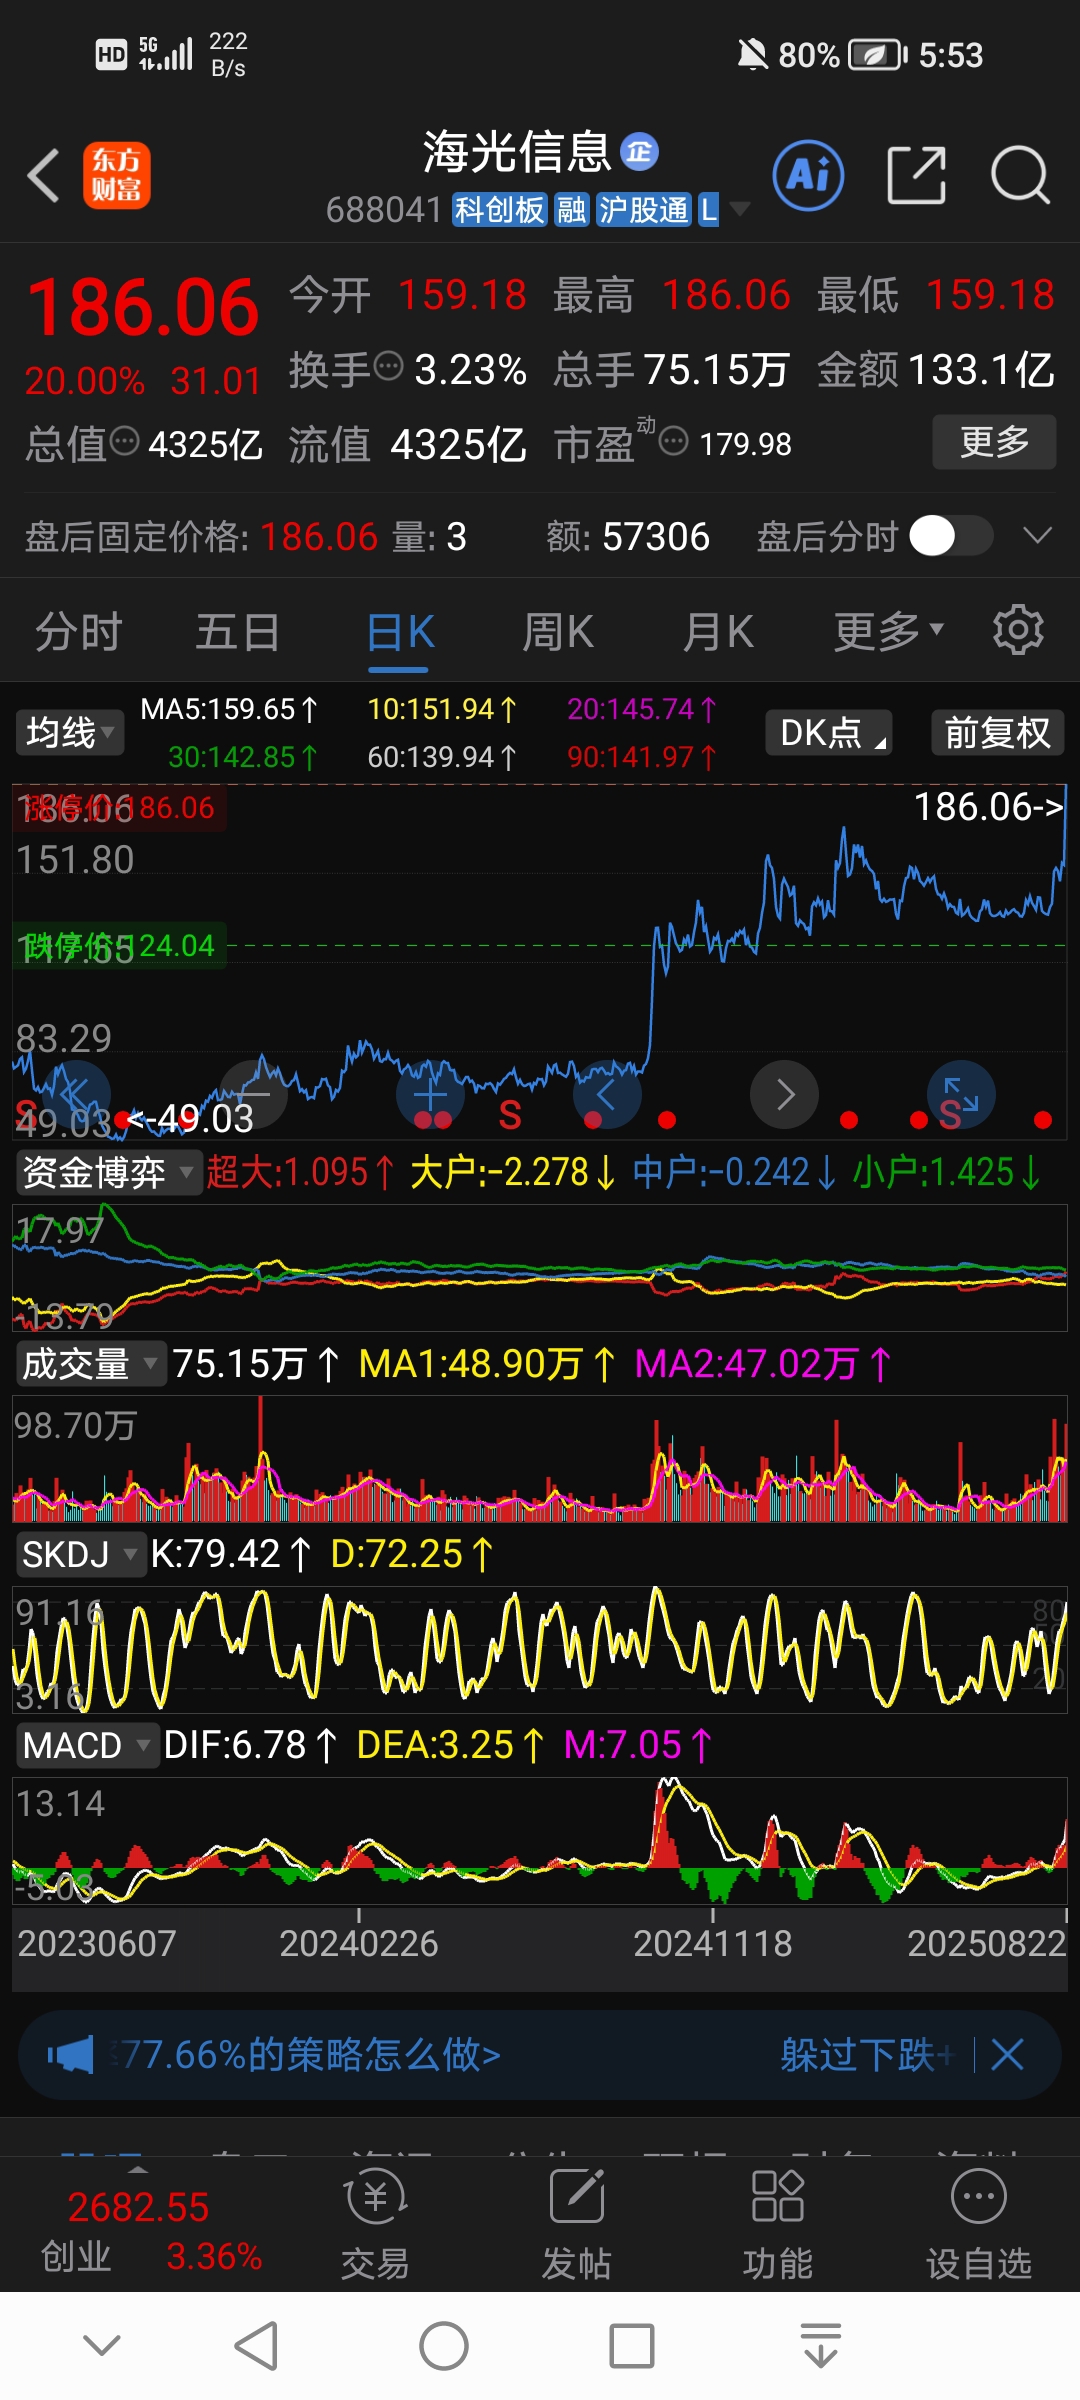The height and width of the screenshot is (2400, 1080).
Task: Tap the share icon
Action: pyautogui.click(x=916, y=175)
